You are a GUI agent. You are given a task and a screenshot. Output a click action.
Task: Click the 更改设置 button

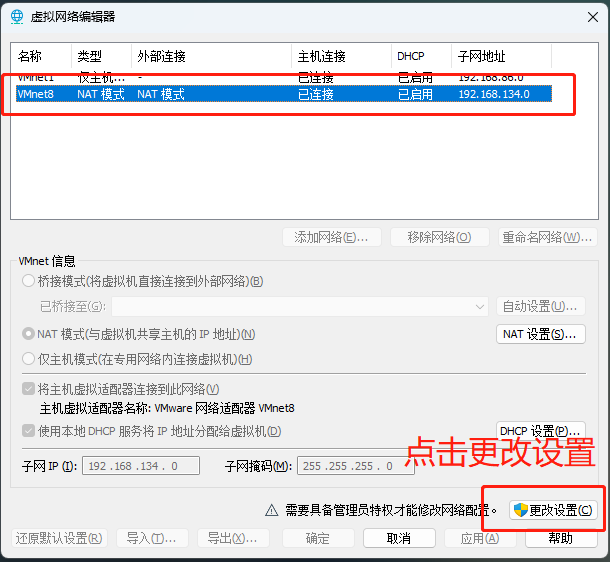pyautogui.click(x=553, y=510)
